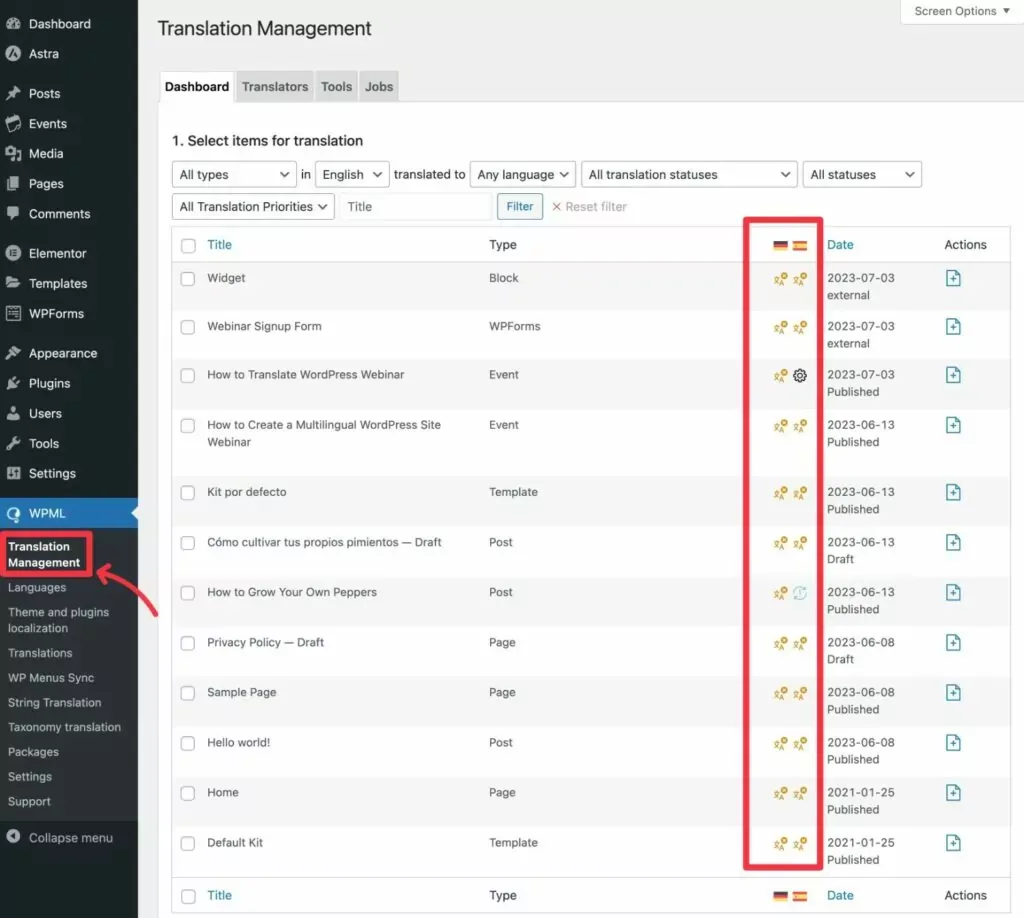This screenshot has height=918, width=1024.
Task: Open the Jobs tab
Action: [379, 87]
